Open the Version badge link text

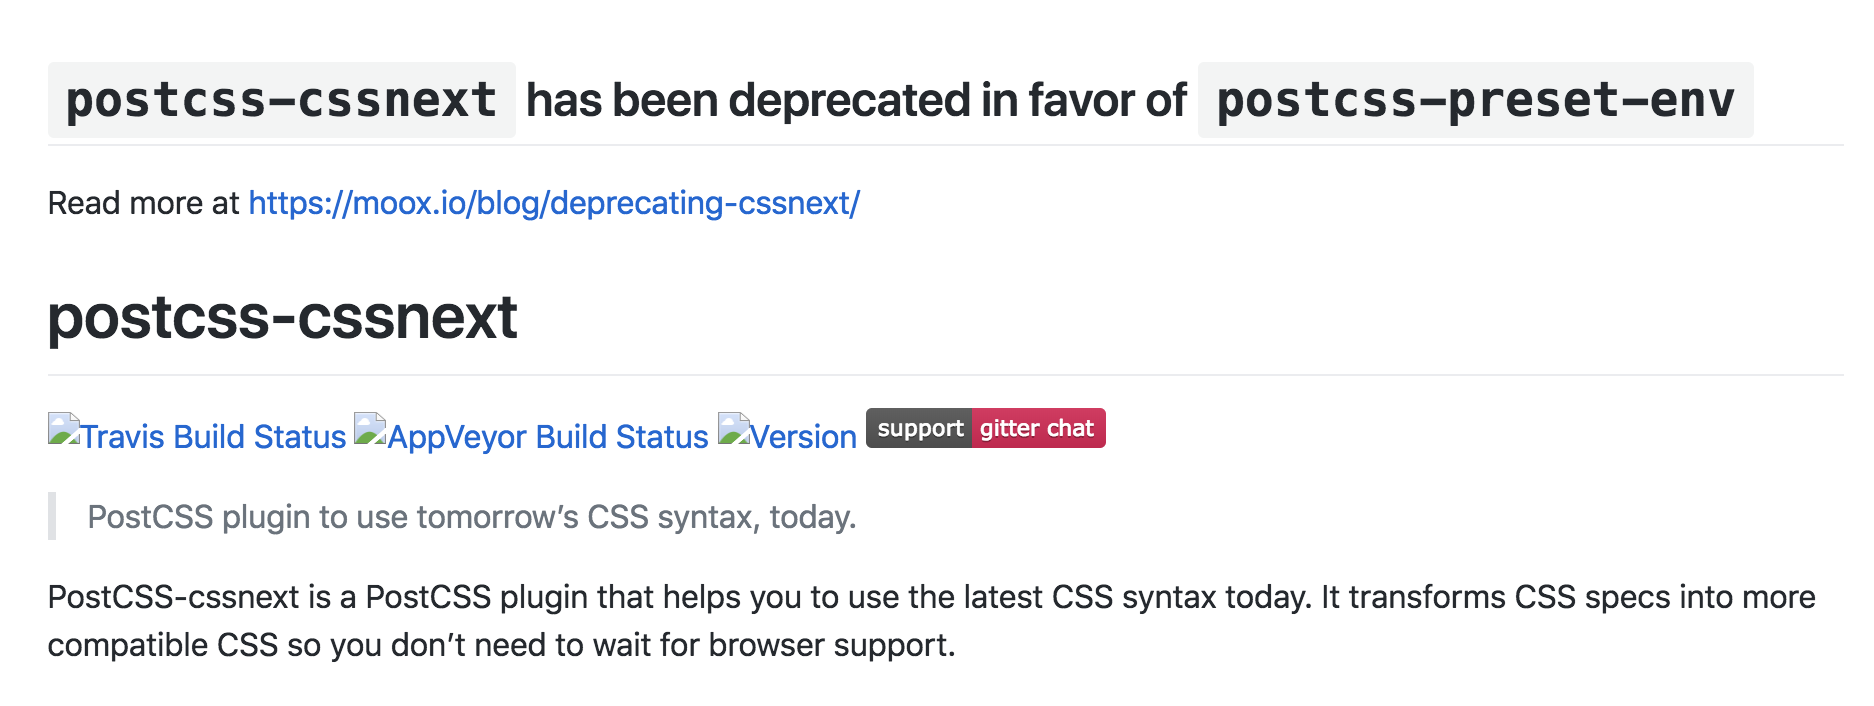(804, 437)
